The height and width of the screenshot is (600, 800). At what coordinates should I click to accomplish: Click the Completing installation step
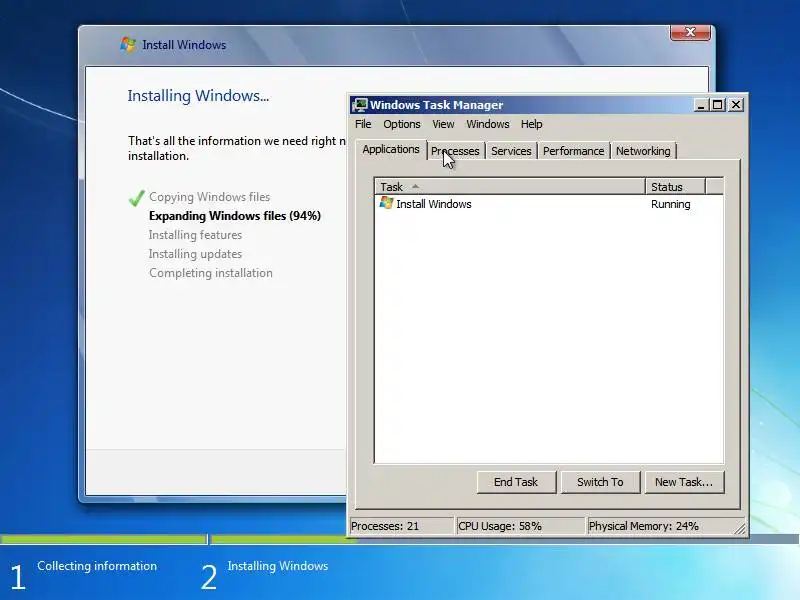(211, 273)
